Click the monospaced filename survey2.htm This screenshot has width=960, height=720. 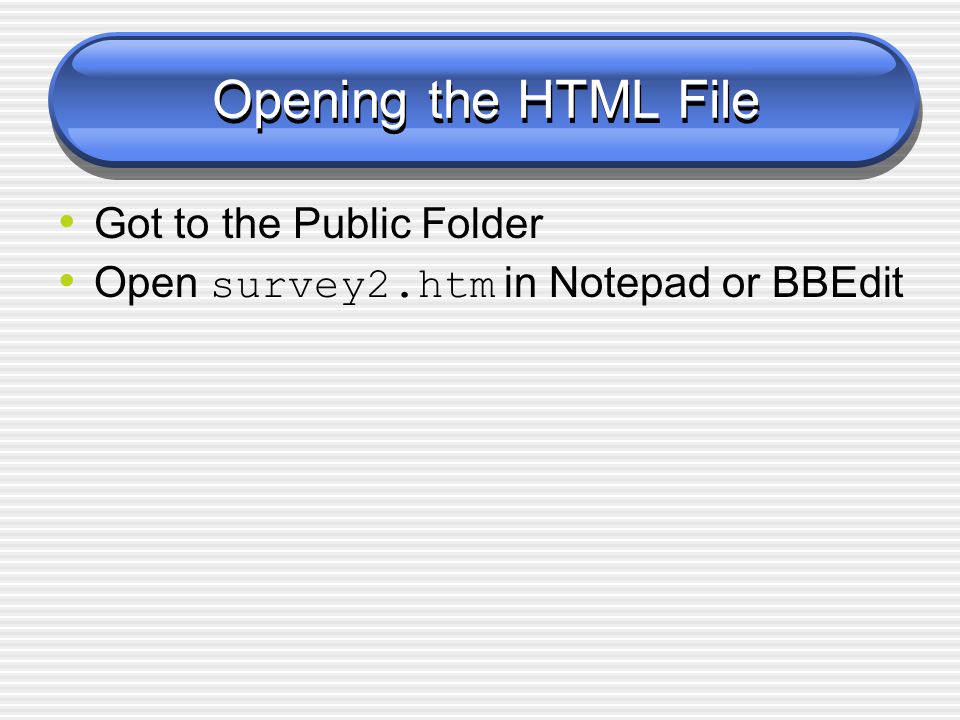[354, 286]
